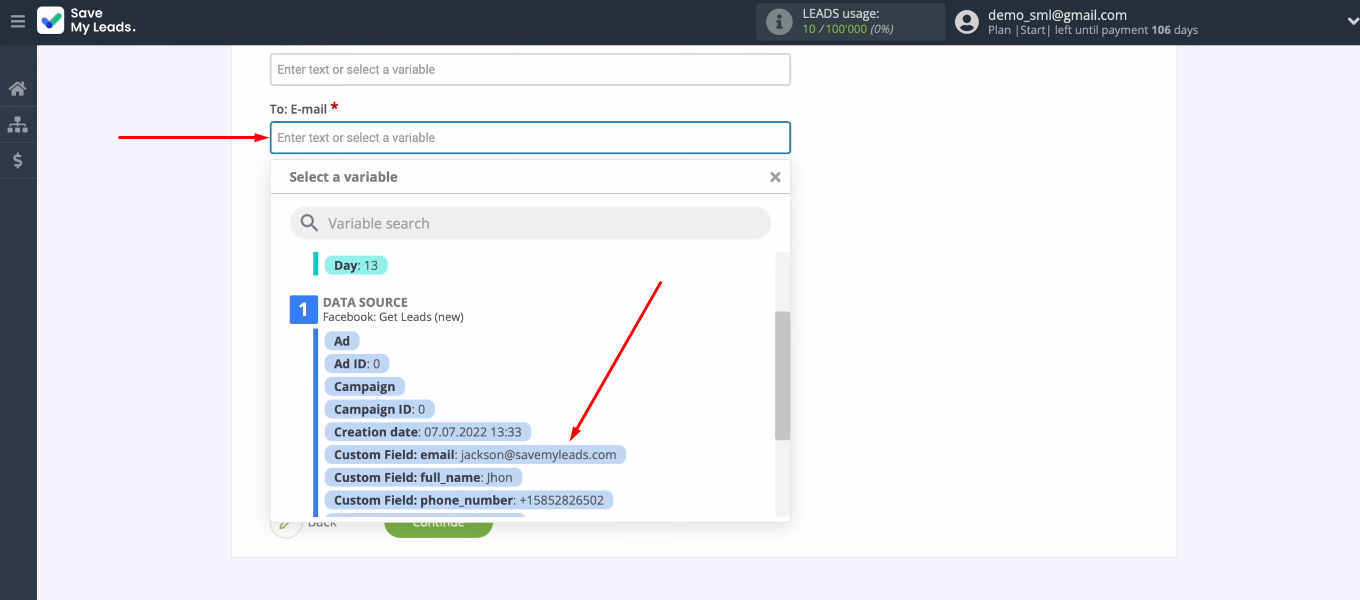Open the hamburger menu in top bar
Screen dimensions: 1360x600
tap(17, 21)
